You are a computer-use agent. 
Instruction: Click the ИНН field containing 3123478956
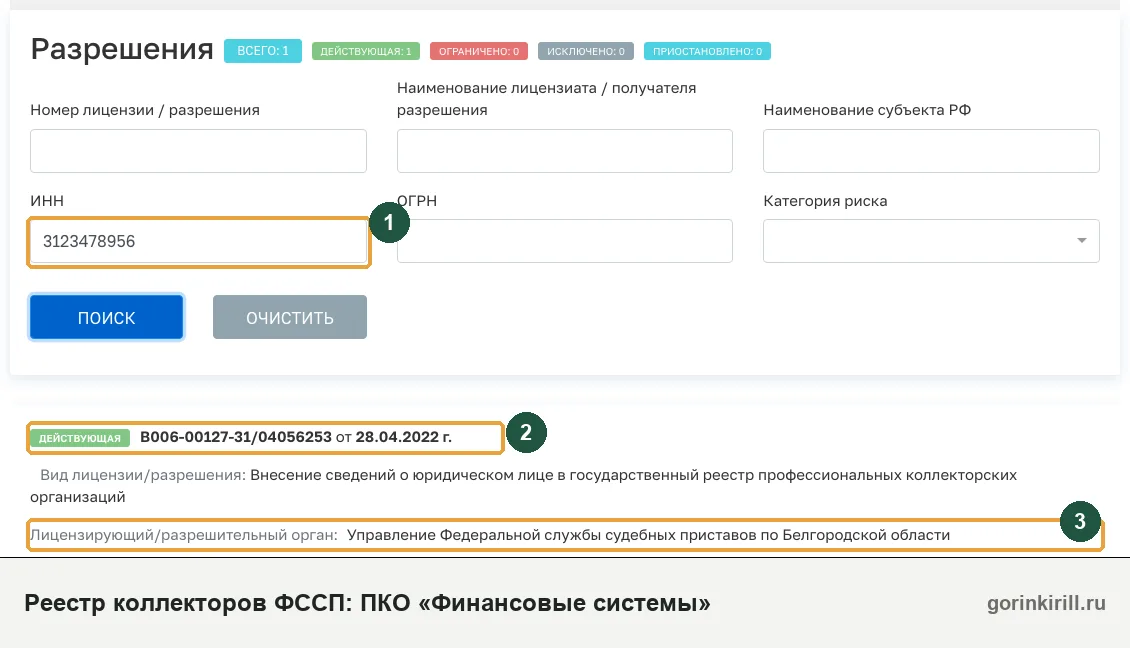pyautogui.click(x=198, y=241)
